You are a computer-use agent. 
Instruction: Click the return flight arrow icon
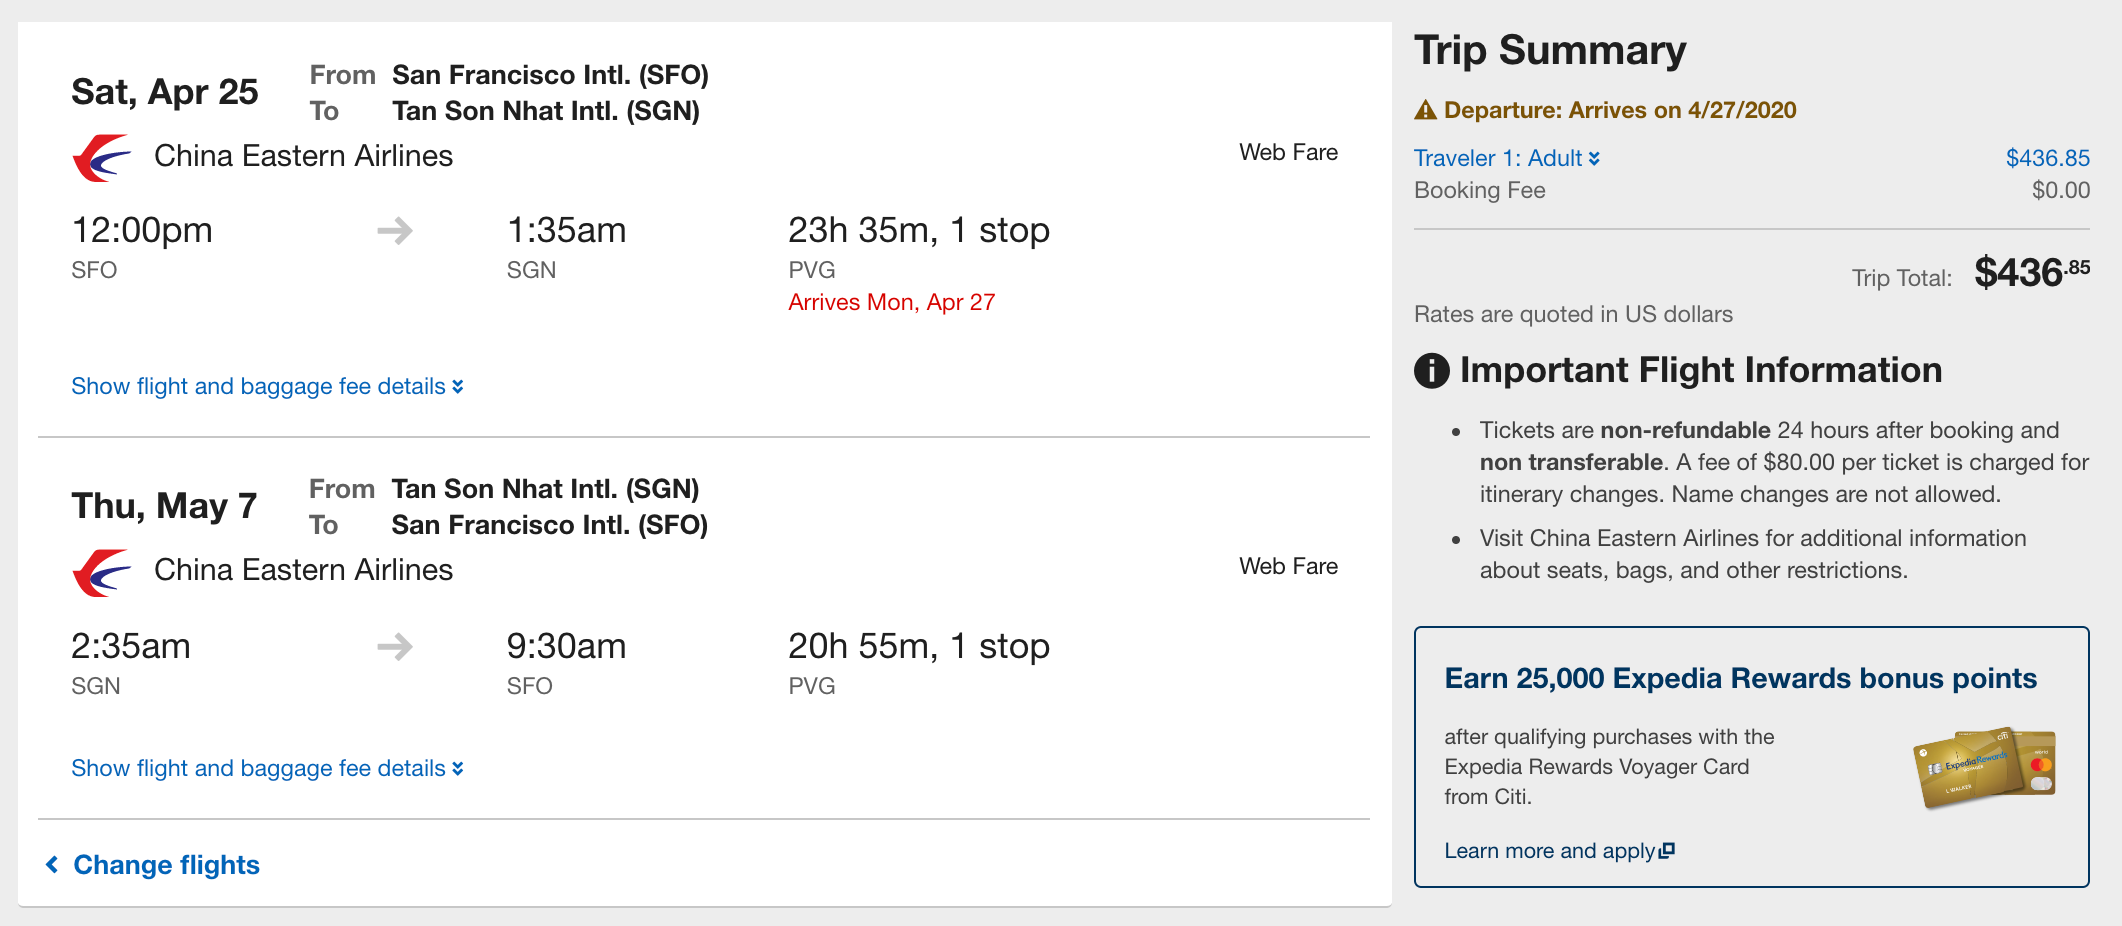(395, 647)
